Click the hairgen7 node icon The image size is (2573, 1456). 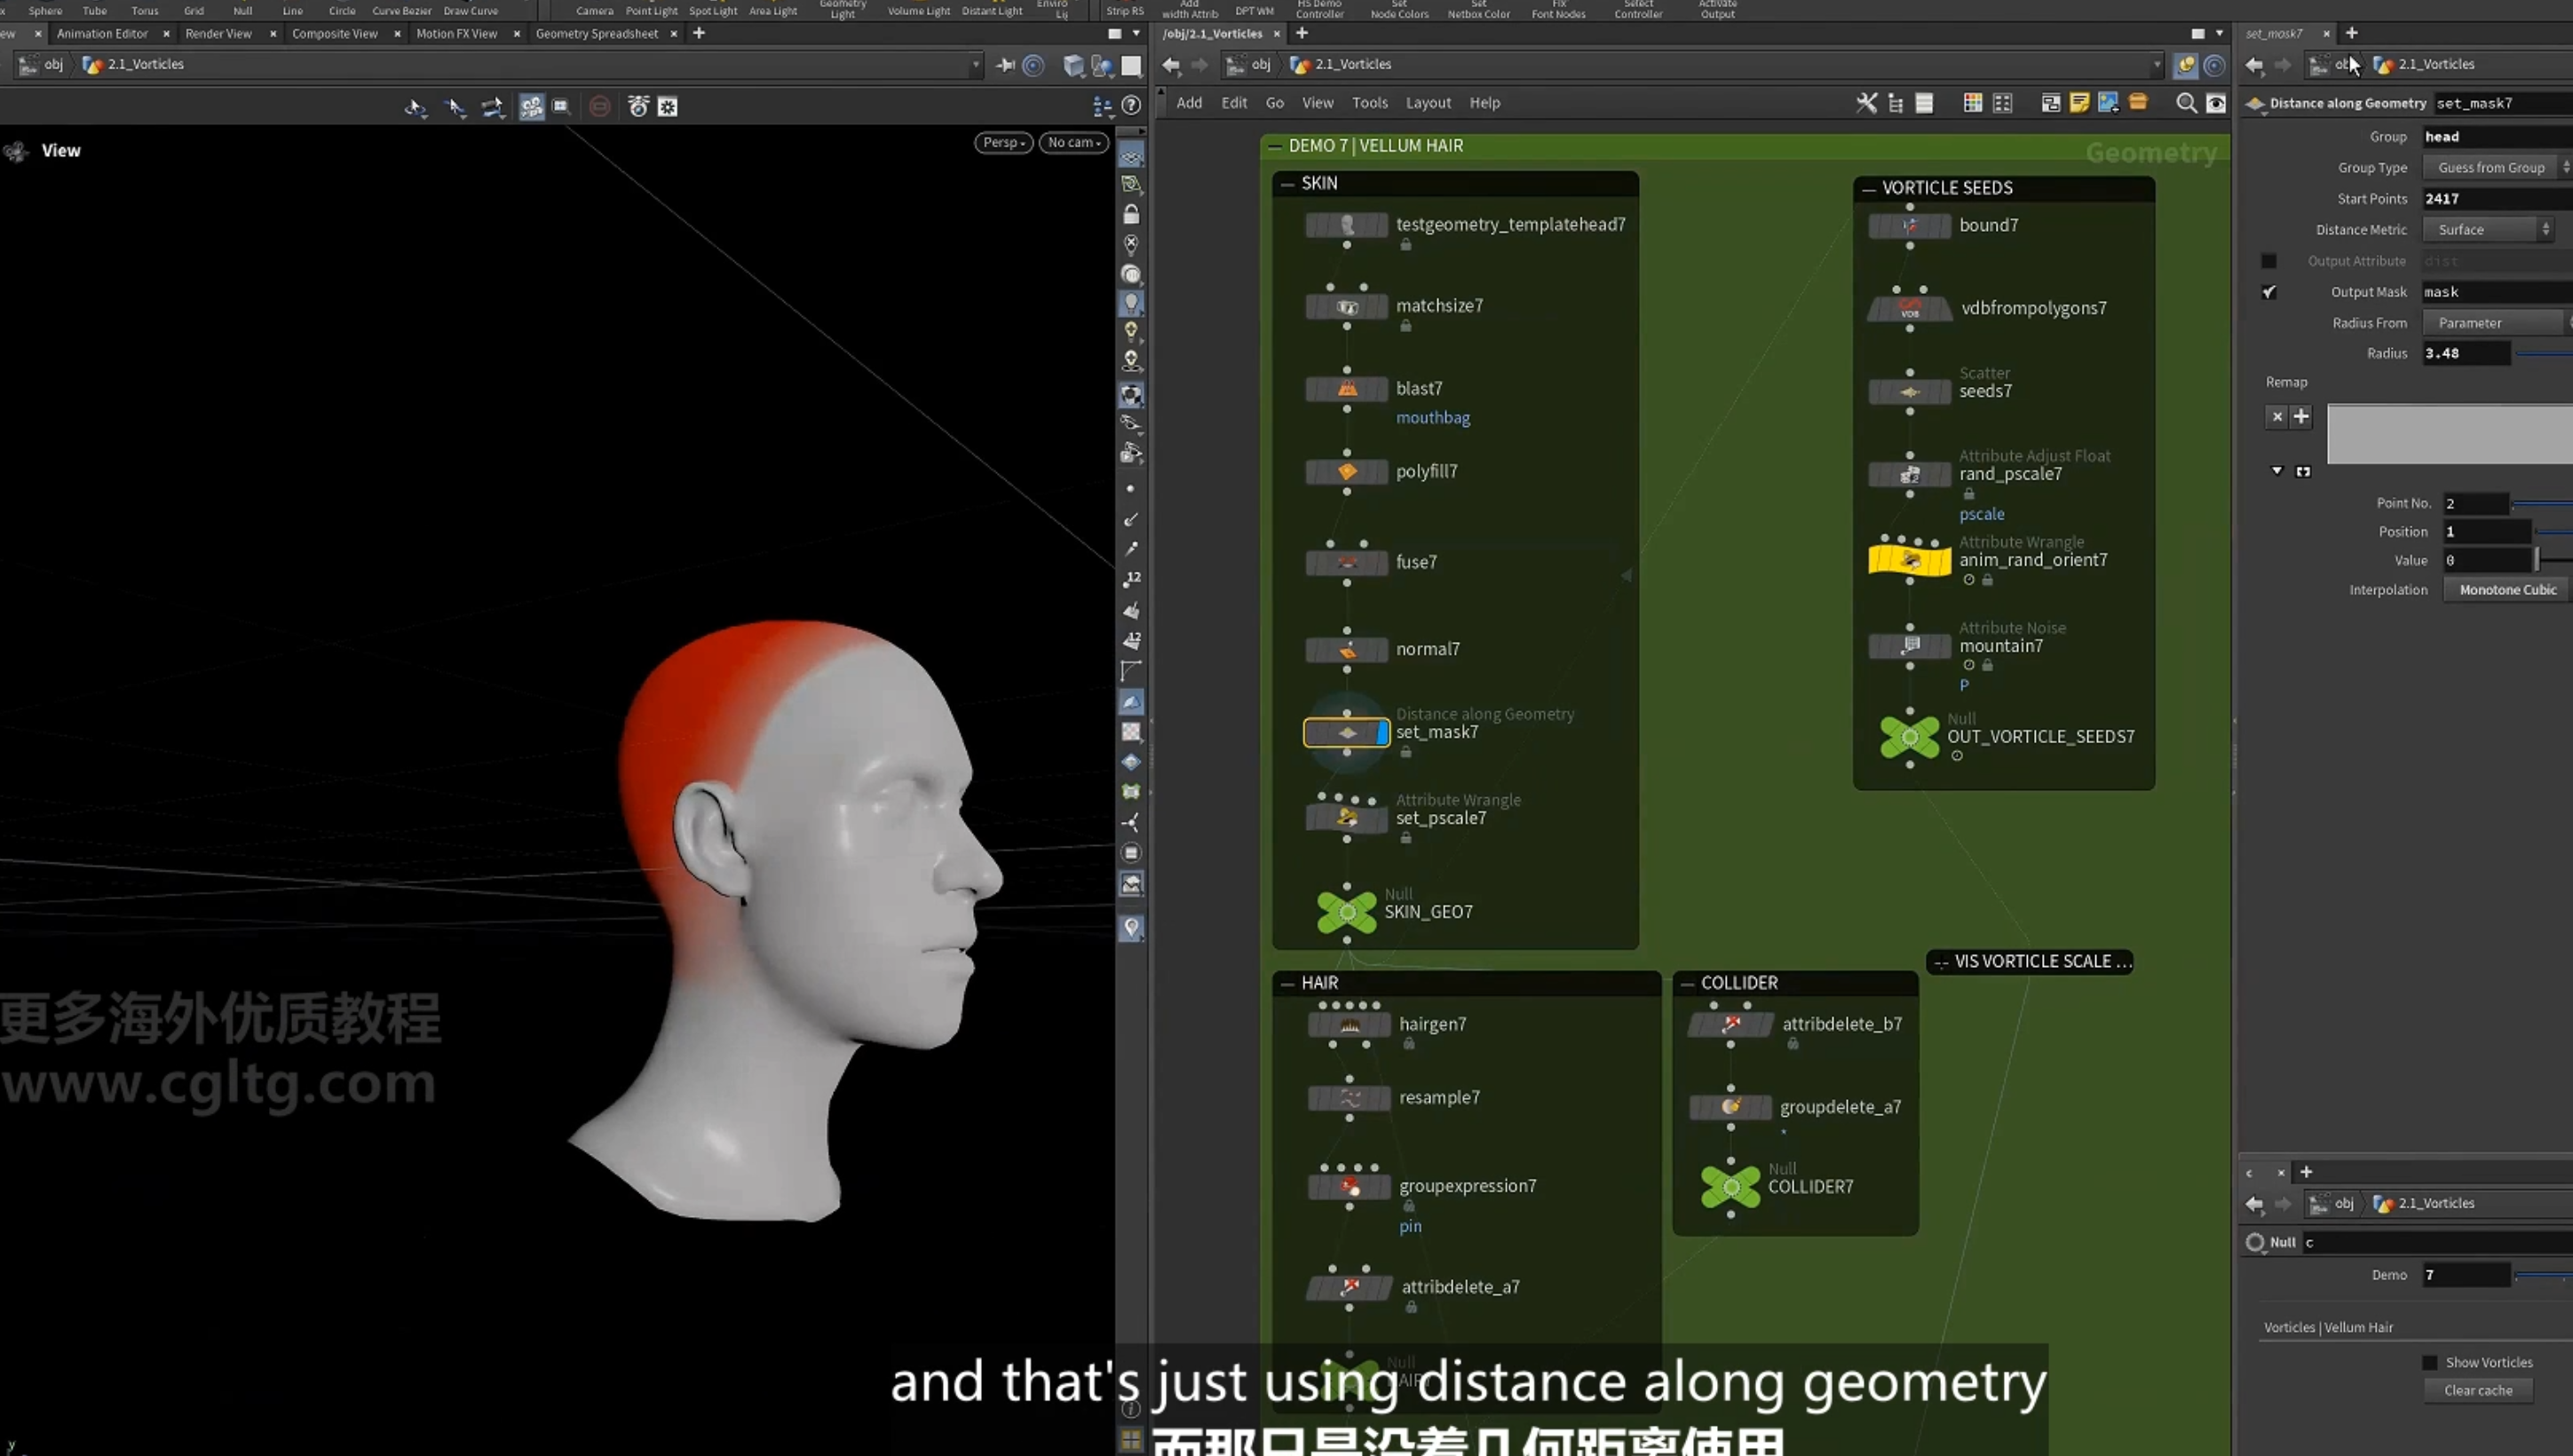[x=1349, y=1025]
